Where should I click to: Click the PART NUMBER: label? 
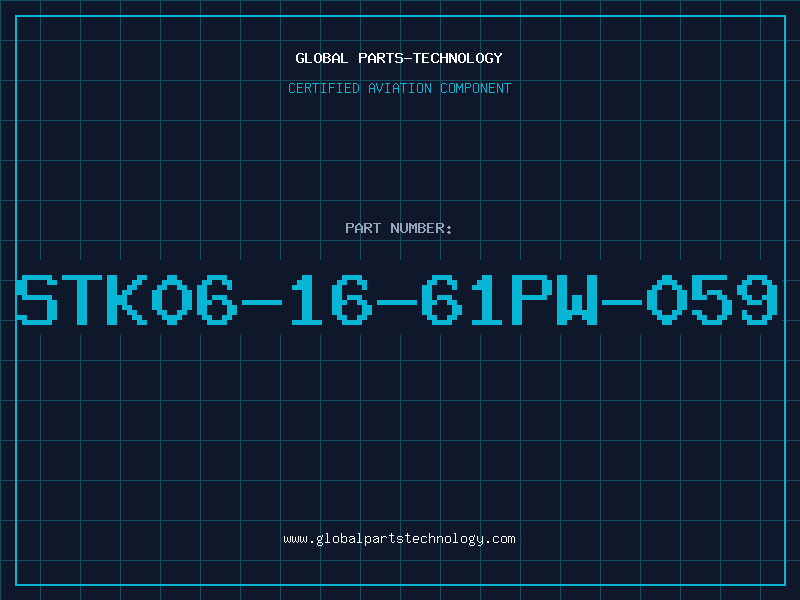pos(399,228)
